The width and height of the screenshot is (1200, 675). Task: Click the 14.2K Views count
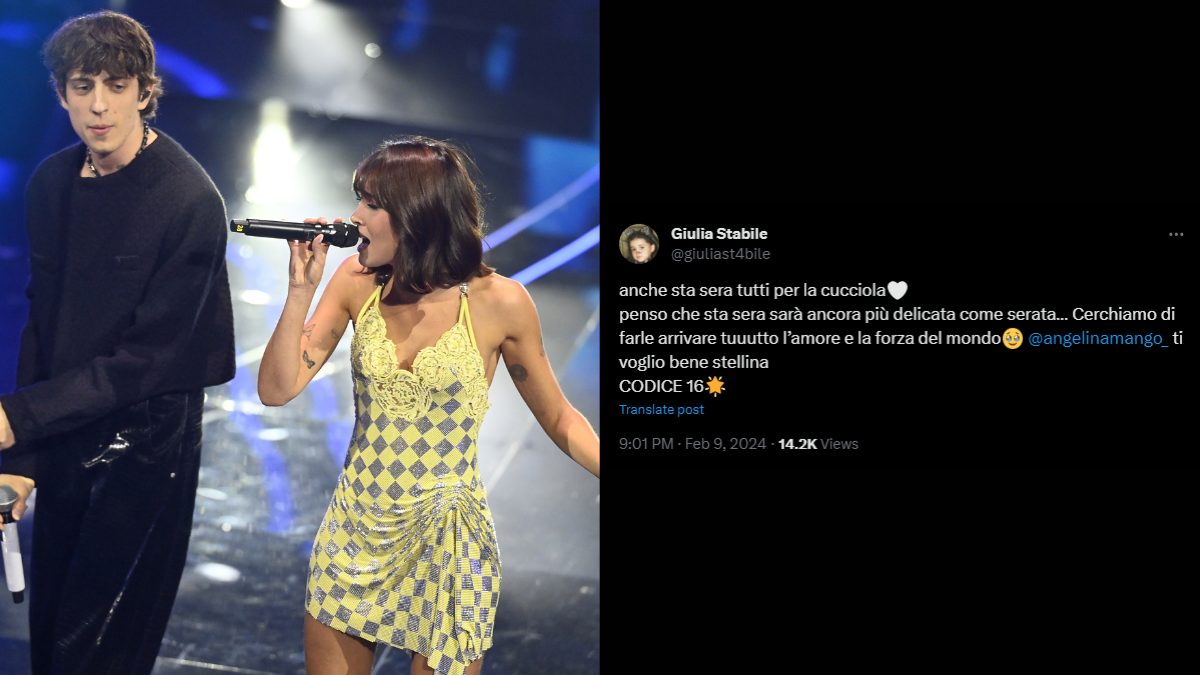pos(818,444)
